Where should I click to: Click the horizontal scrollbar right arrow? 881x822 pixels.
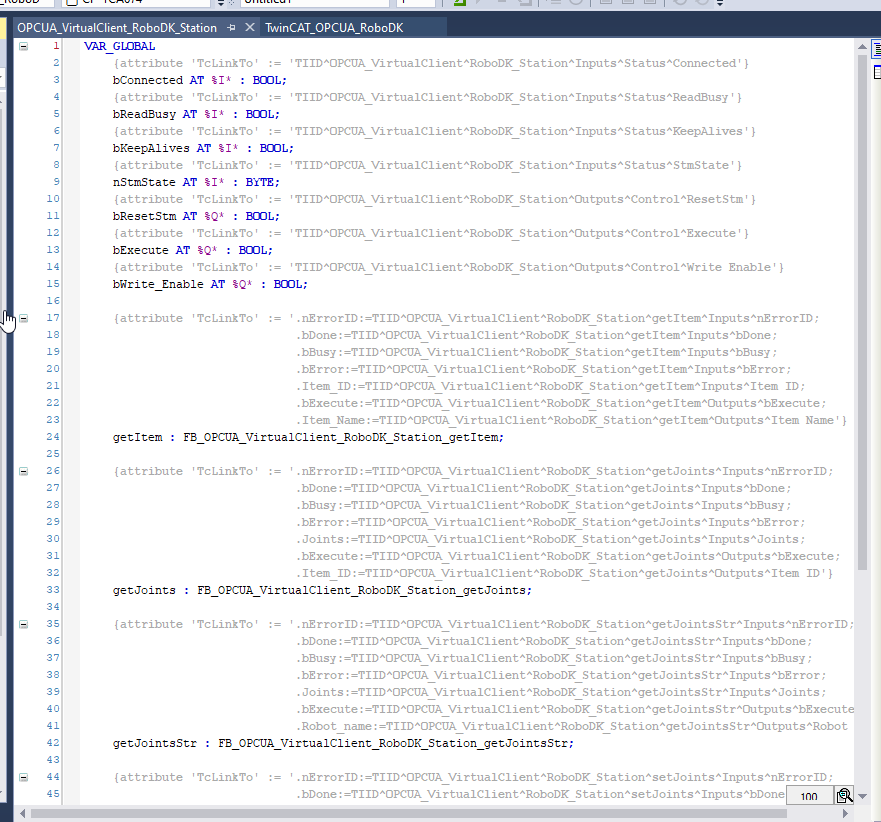(846, 813)
